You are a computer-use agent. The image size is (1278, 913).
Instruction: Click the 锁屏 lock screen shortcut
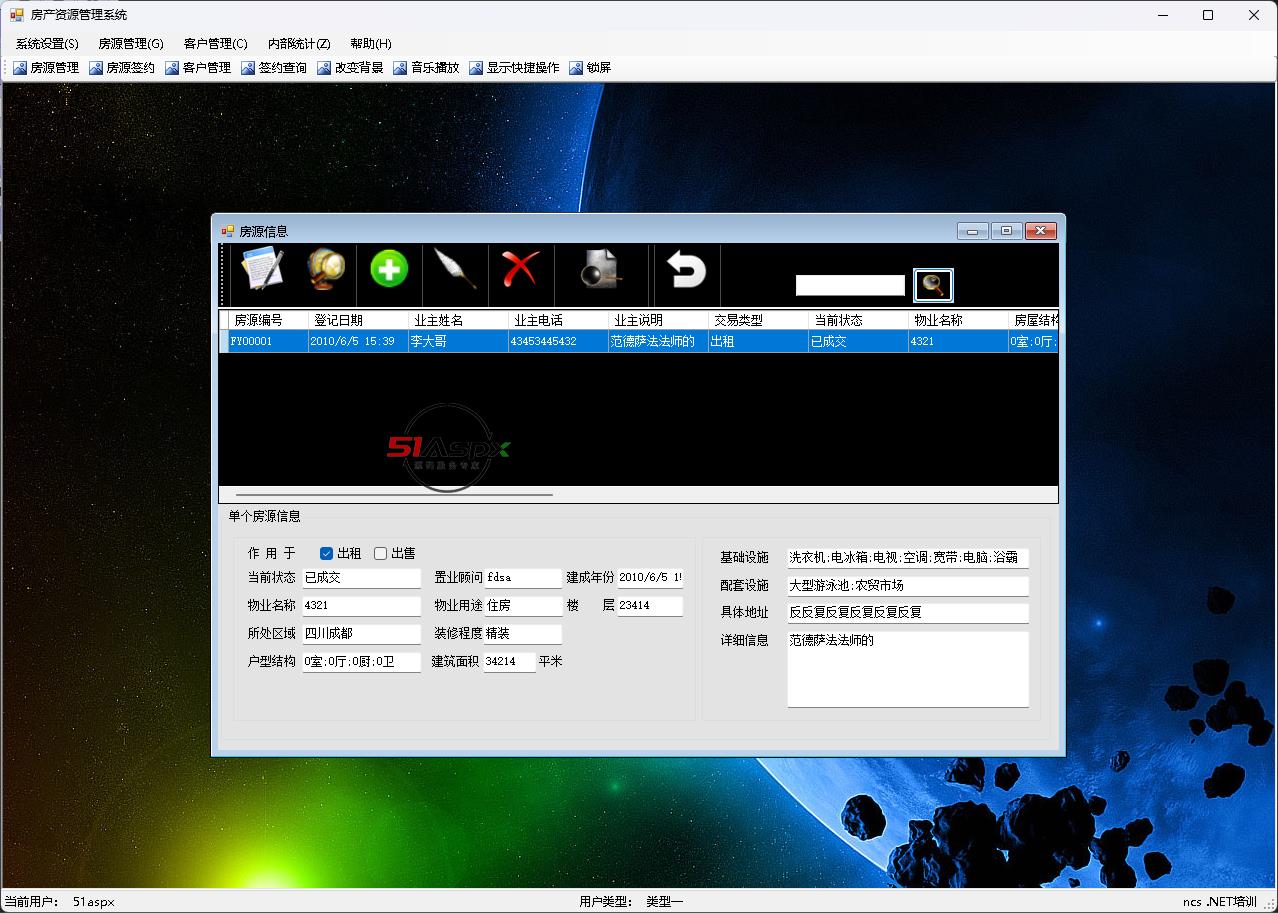(590, 68)
